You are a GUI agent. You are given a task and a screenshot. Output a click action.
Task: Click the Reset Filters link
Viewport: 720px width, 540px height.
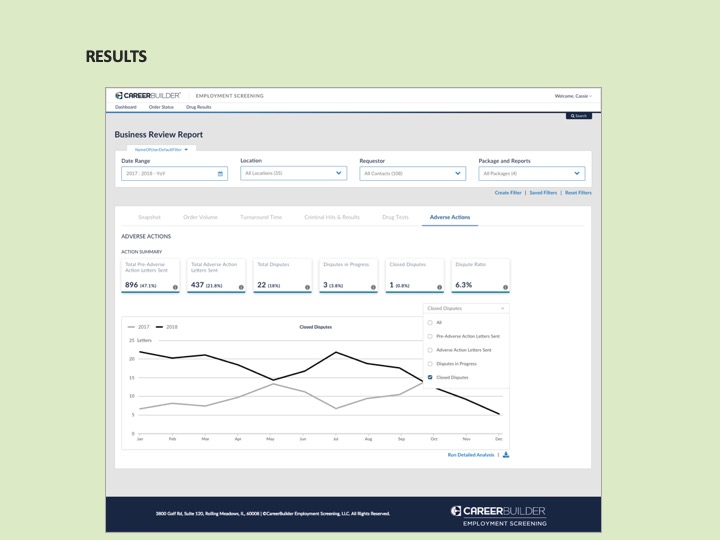coord(578,193)
